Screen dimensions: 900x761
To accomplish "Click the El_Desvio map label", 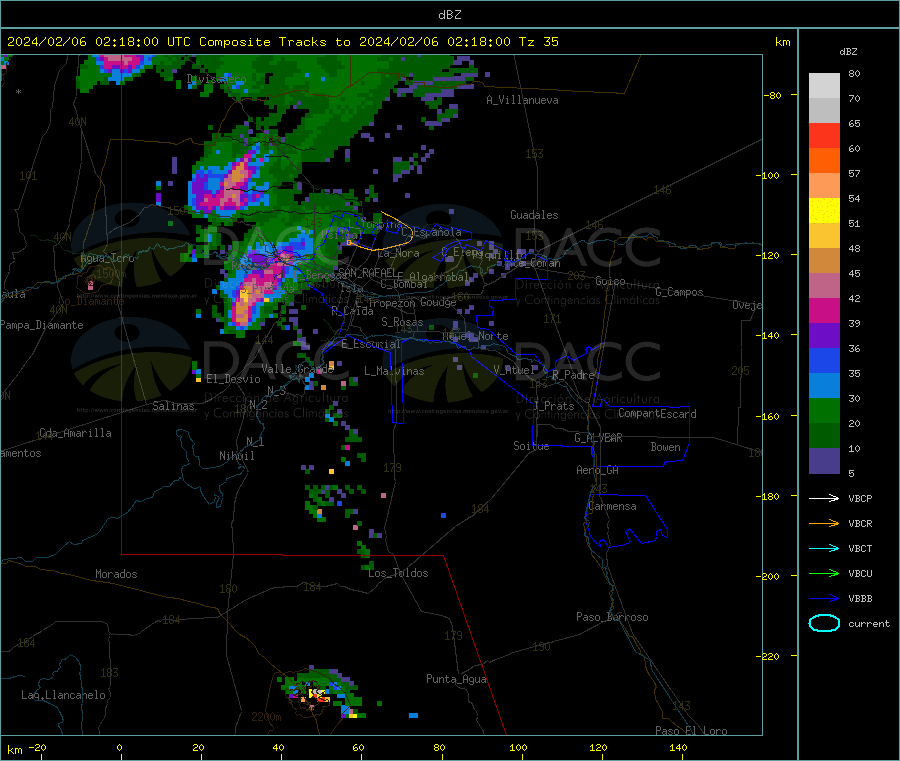I will click(233, 379).
